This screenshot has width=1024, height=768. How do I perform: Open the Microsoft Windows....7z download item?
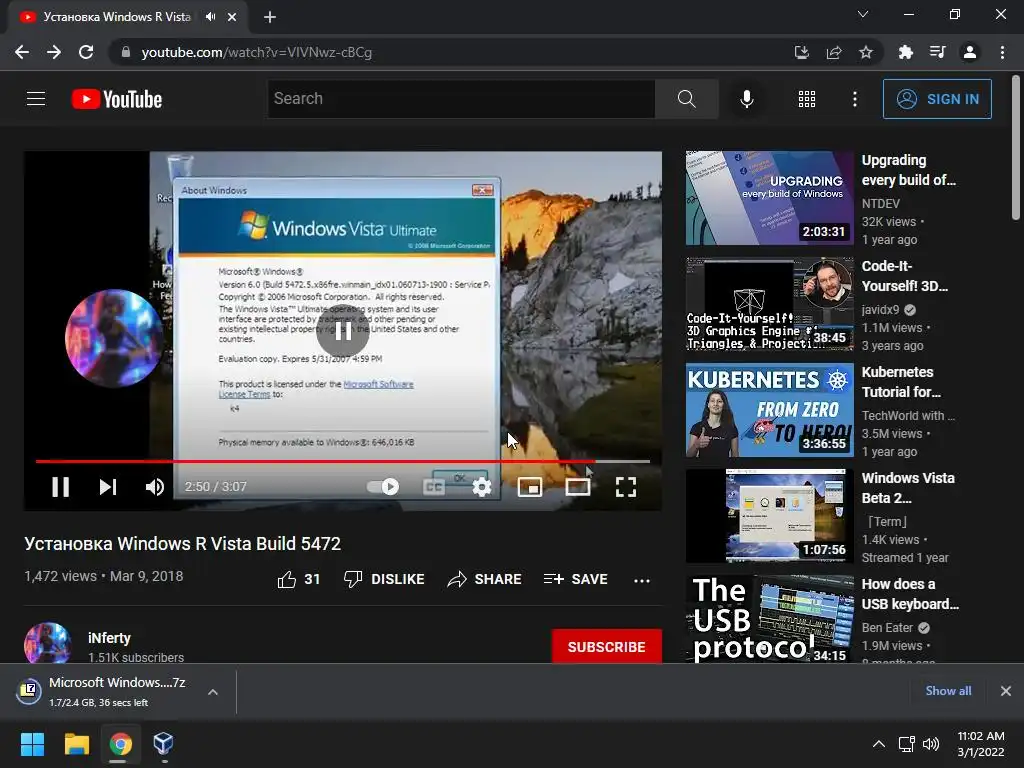tap(104, 692)
